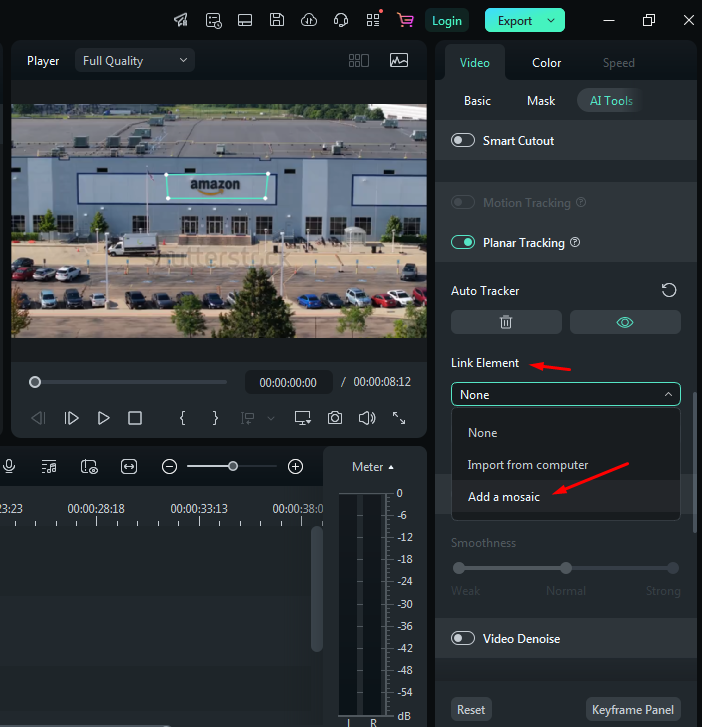The width and height of the screenshot is (702, 727).
Task: Open the Basic sub-tab
Action: pyautogui.click(x=477, y=101)
